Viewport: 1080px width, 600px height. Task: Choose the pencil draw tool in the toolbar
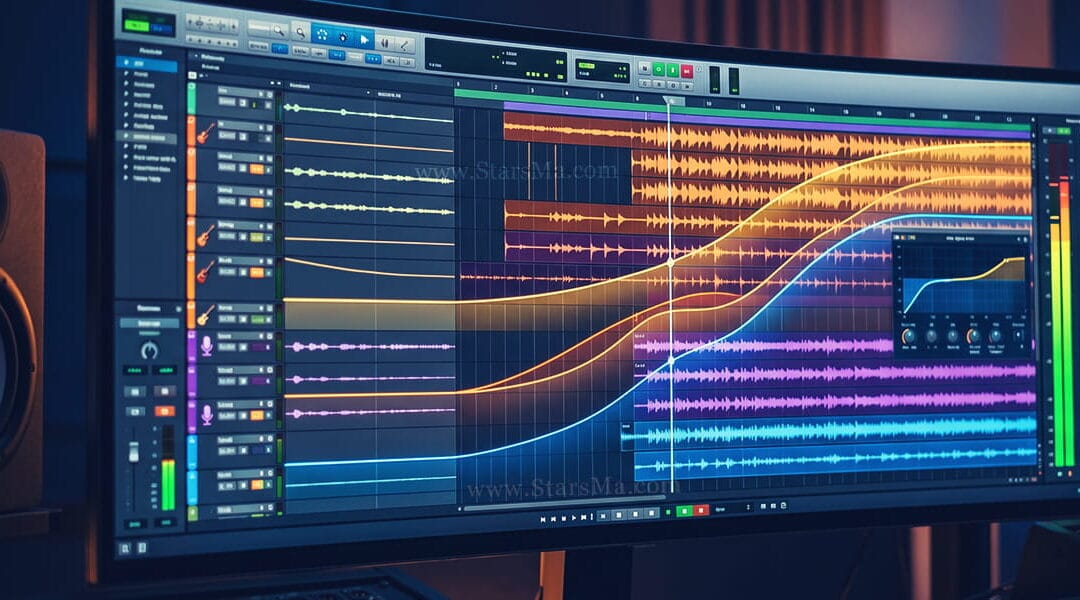point(404,45)
